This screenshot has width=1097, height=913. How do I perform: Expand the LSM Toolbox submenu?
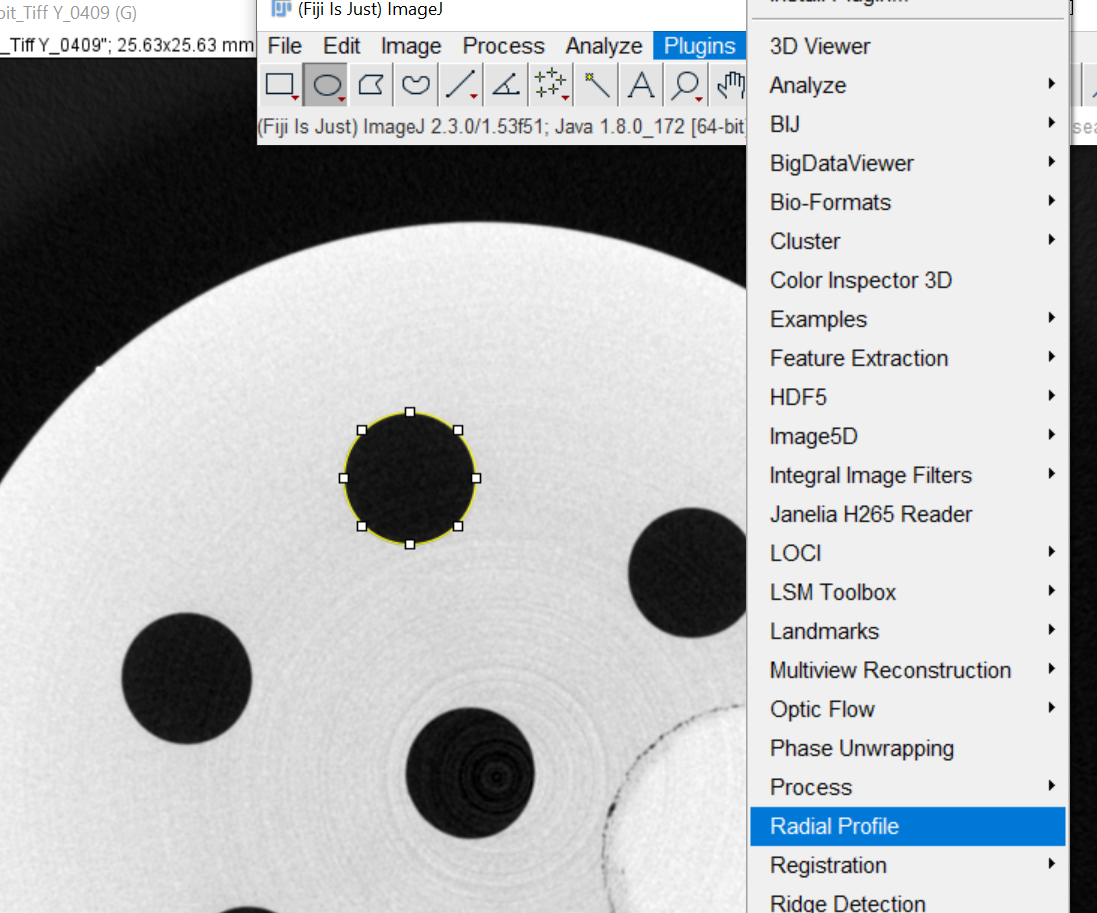pos(907,593)
